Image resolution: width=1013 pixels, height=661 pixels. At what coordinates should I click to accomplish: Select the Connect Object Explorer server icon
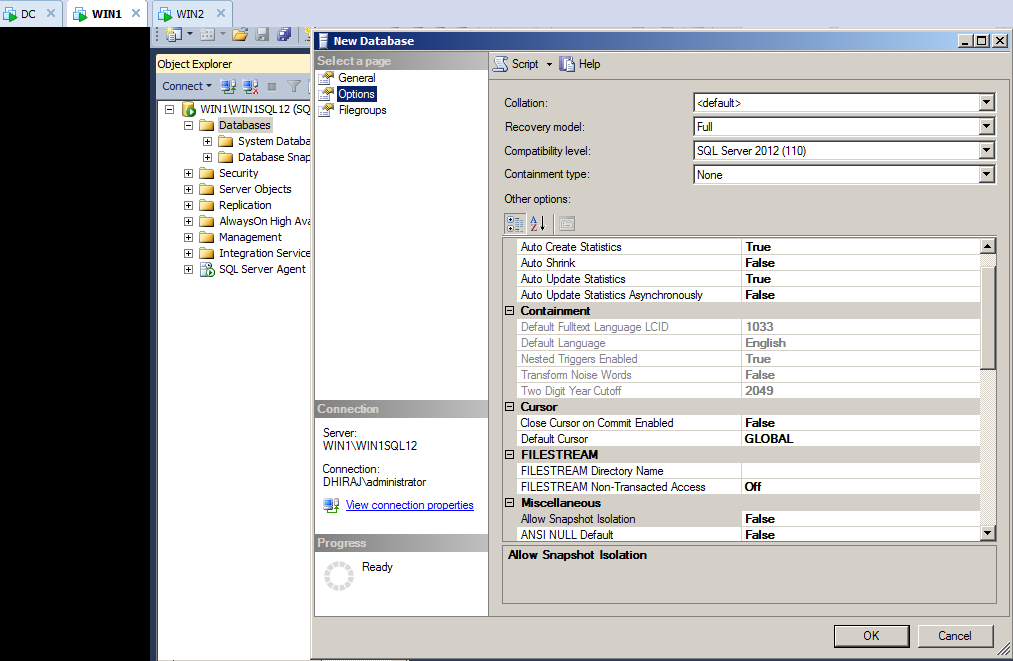pyautogui.click(x=229, y=85)
